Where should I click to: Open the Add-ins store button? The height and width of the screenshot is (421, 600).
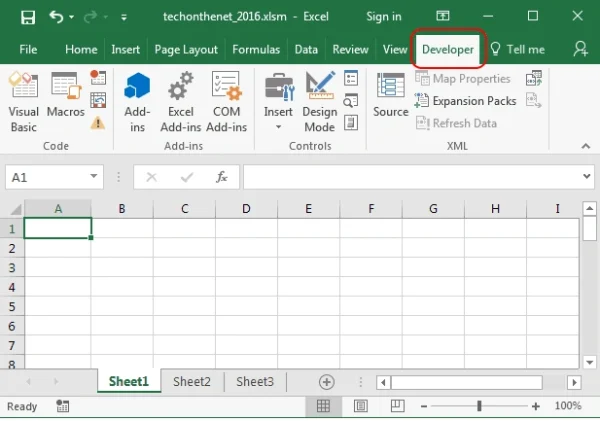pyautogui.click(x=137, y=101)
